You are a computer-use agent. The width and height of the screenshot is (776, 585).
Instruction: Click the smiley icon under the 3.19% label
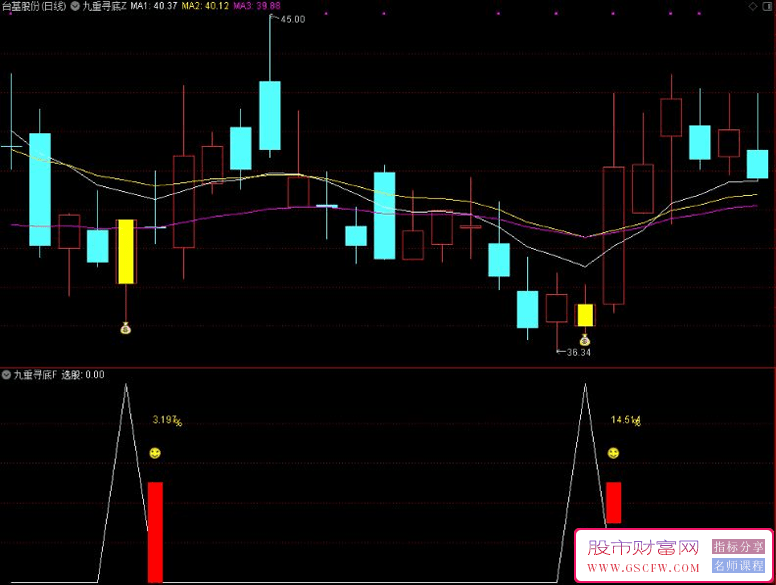155,453
